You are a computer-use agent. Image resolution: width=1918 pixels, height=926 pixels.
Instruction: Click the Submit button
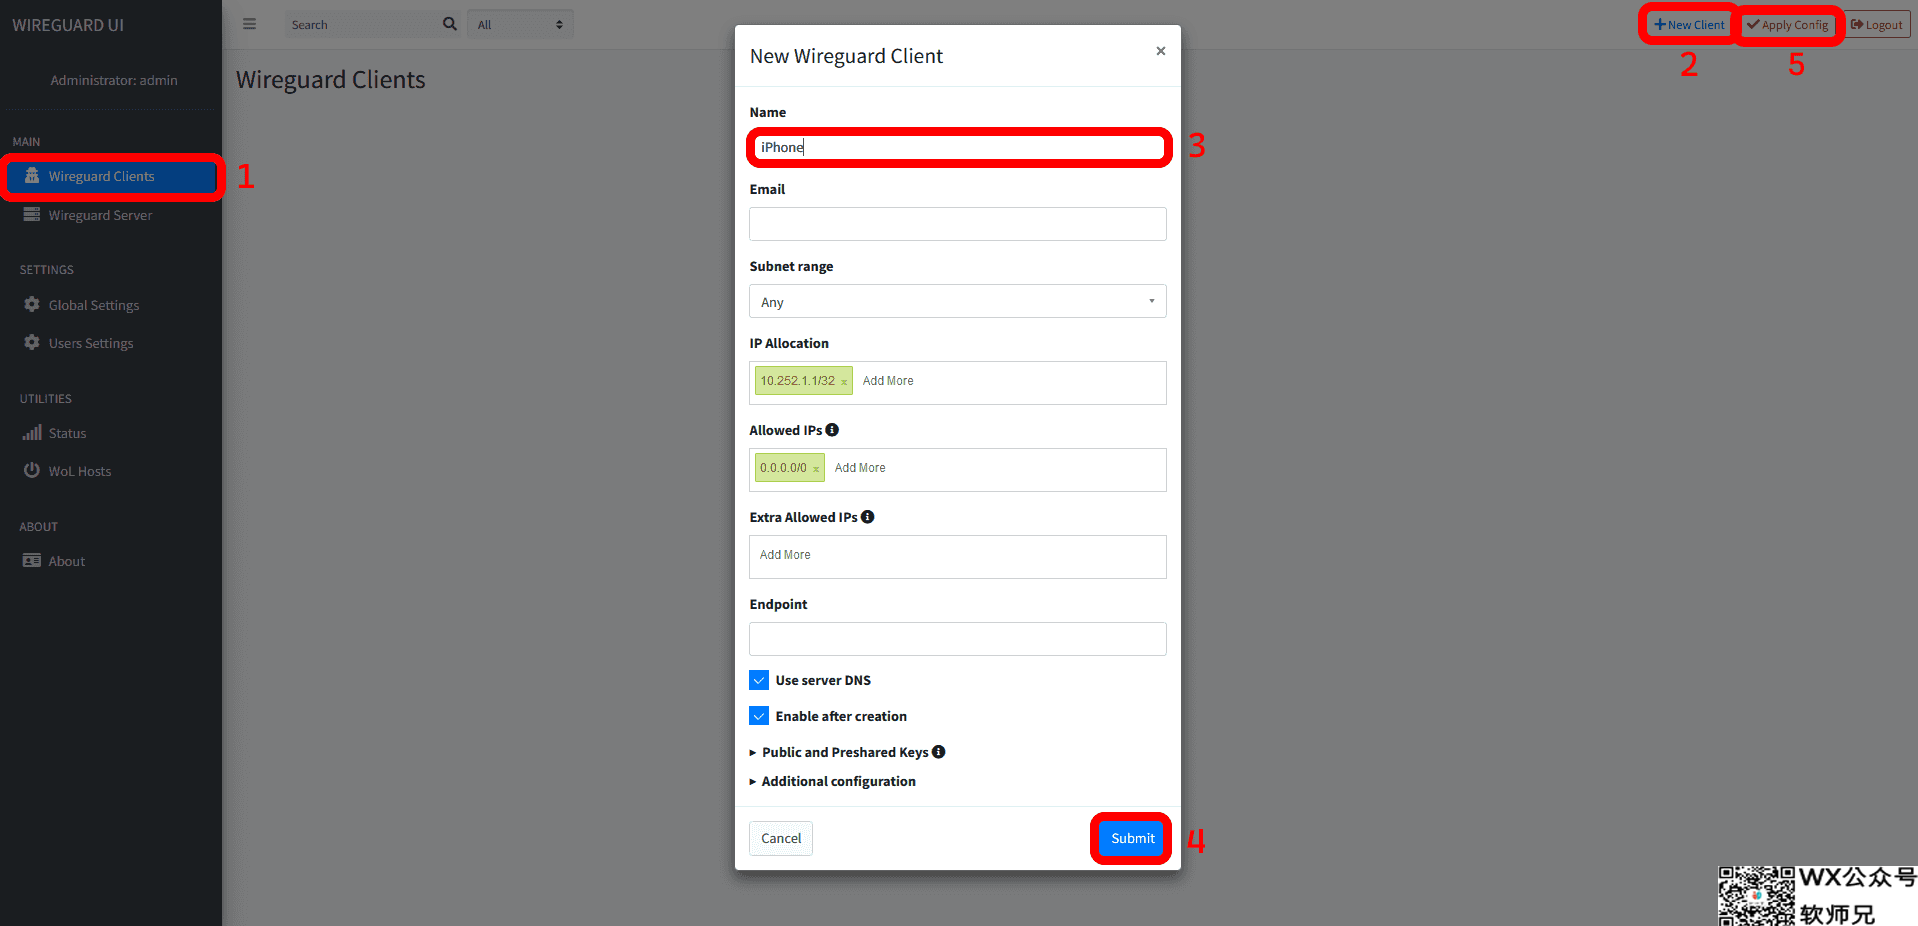coord(1133,838)
